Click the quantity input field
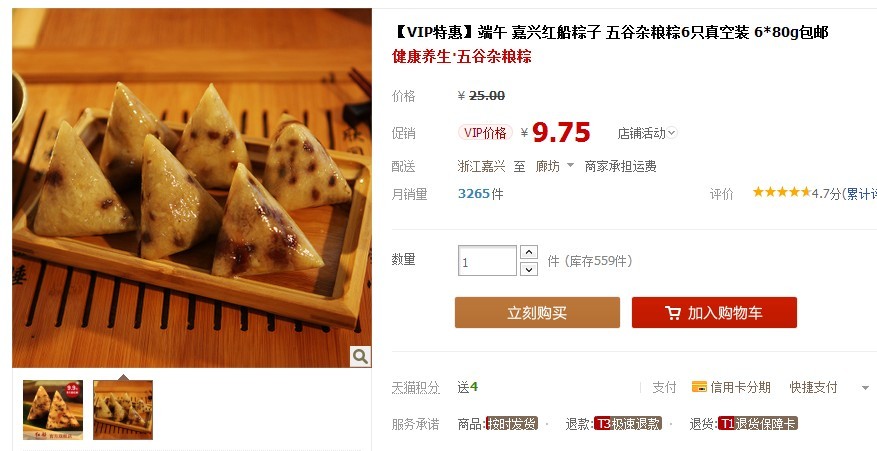This screenshot has width=877, height=451. (487, 261)
